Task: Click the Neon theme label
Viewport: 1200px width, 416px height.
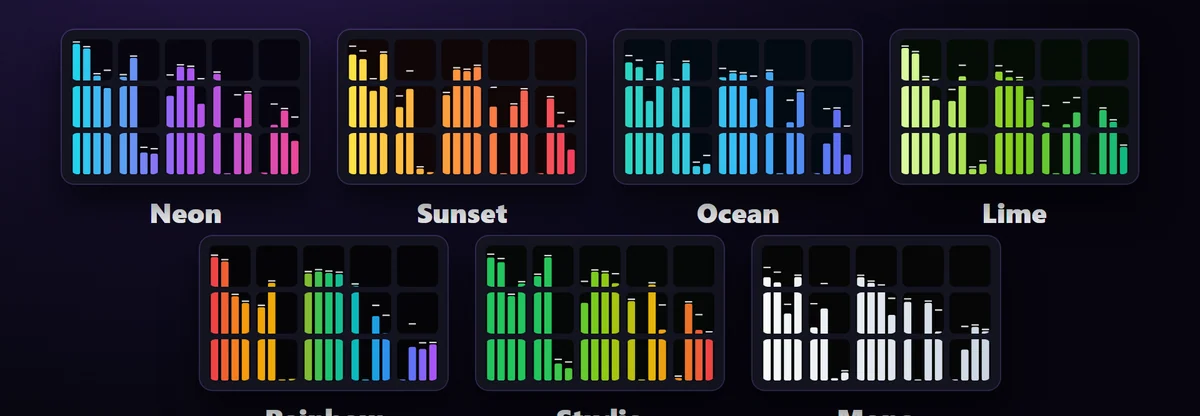Action: pos(185,213)
